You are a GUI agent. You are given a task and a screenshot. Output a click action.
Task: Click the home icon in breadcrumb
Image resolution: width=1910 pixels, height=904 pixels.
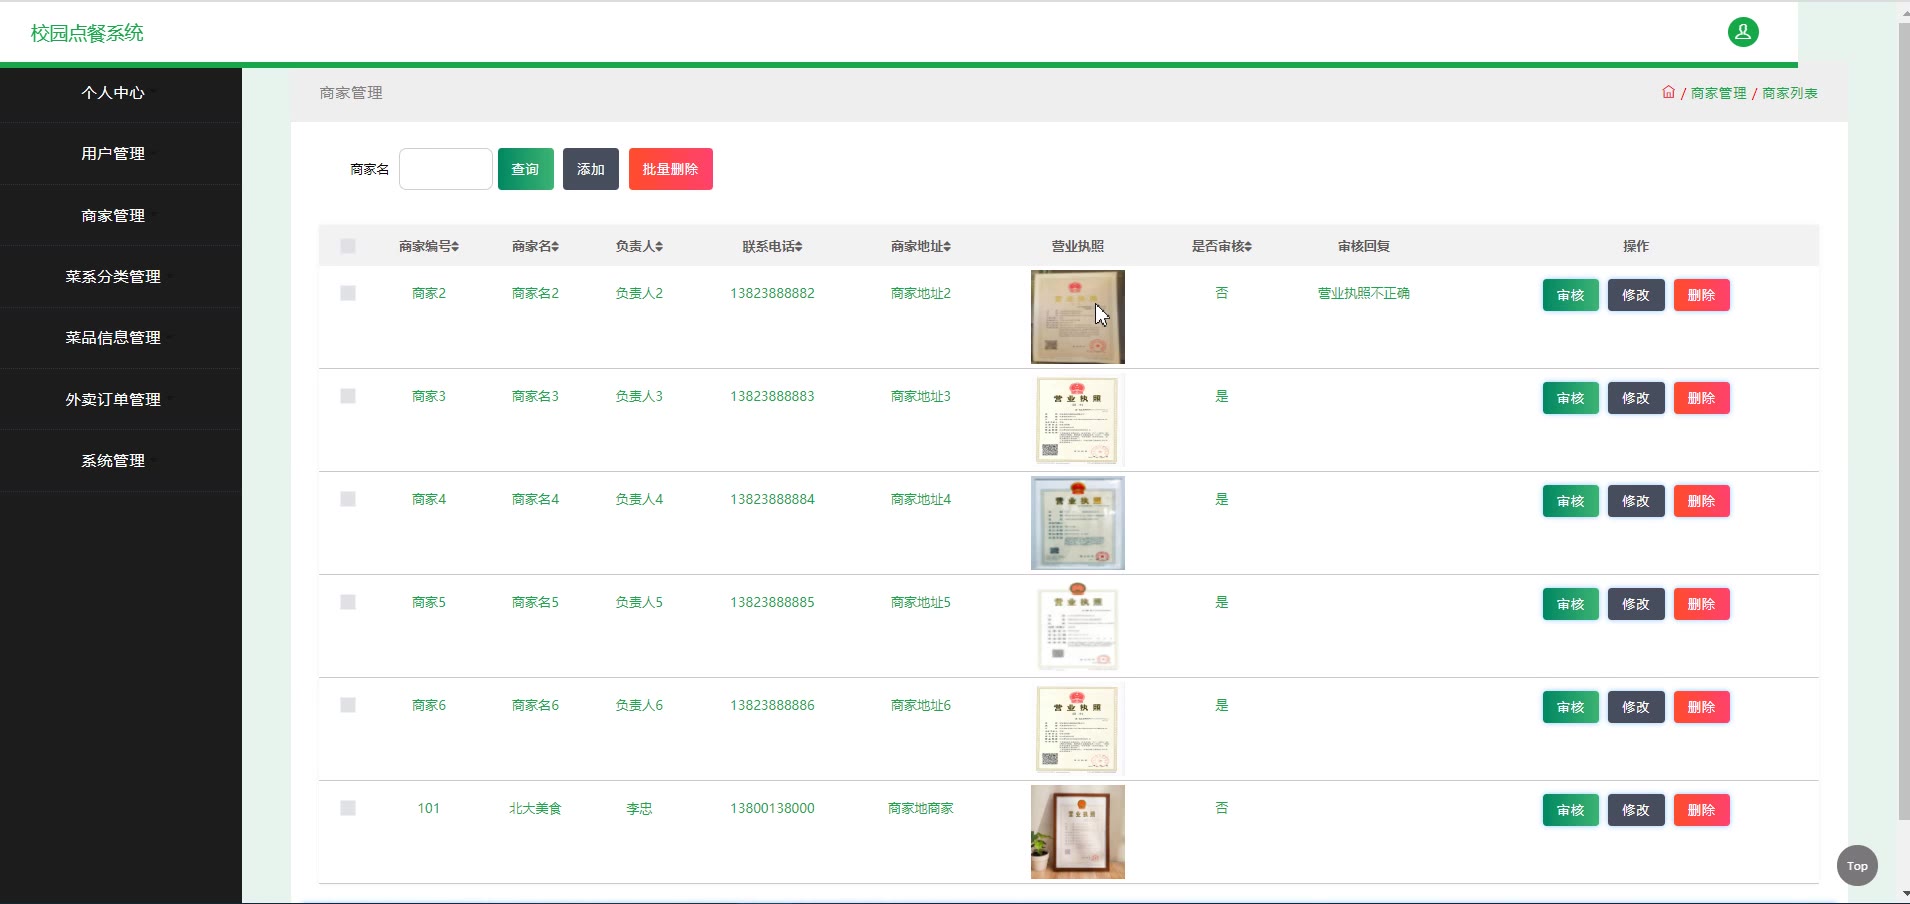(x=1668, y=92)
